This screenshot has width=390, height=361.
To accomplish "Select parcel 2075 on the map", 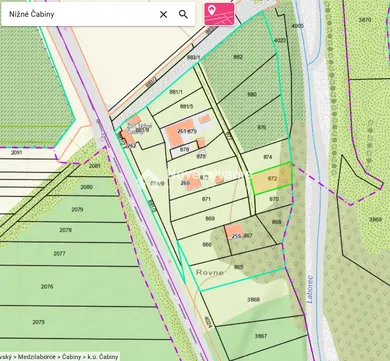I will pyautogui.click(x=39, y=322).
